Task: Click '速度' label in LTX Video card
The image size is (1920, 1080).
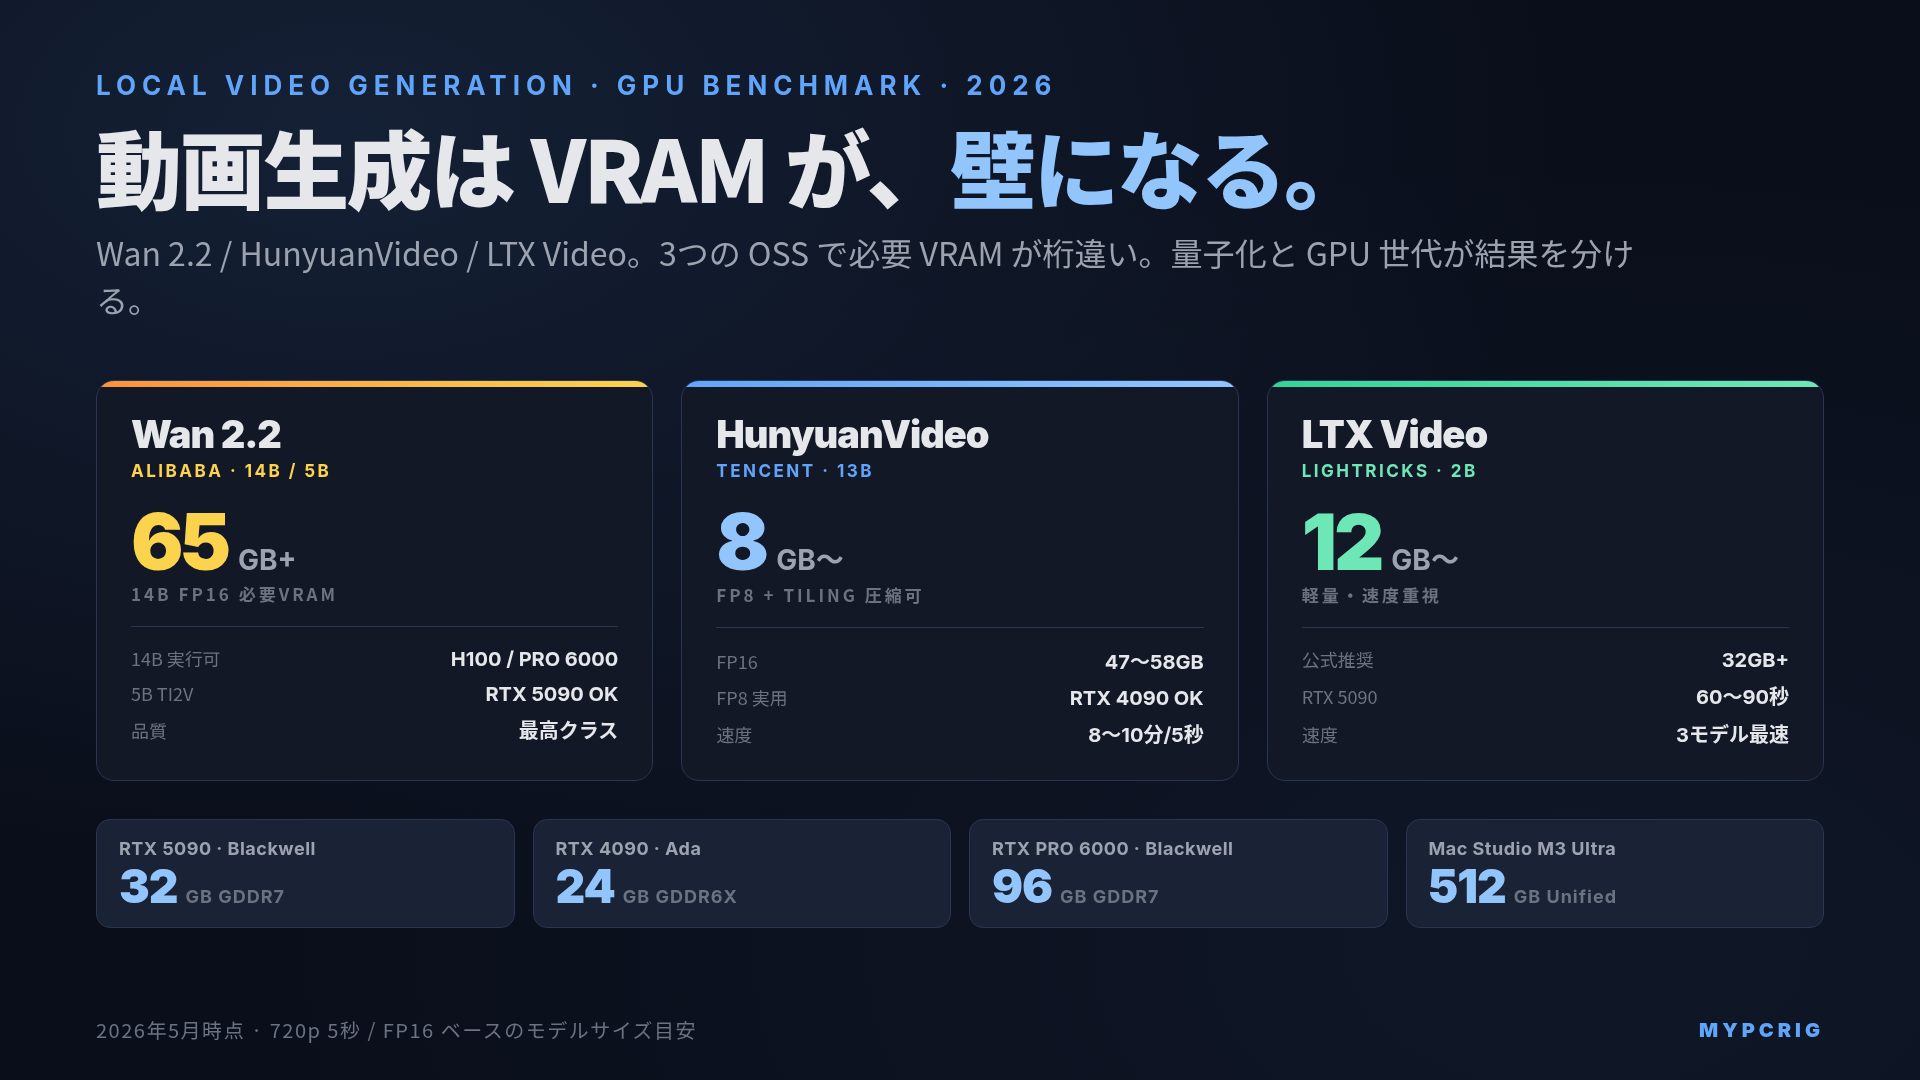Action: 1319,736
